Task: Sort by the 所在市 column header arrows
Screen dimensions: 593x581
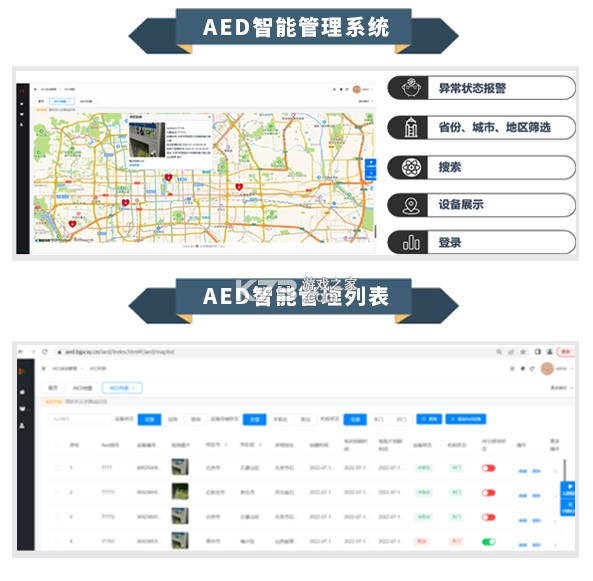Action: tap(226, 445)
